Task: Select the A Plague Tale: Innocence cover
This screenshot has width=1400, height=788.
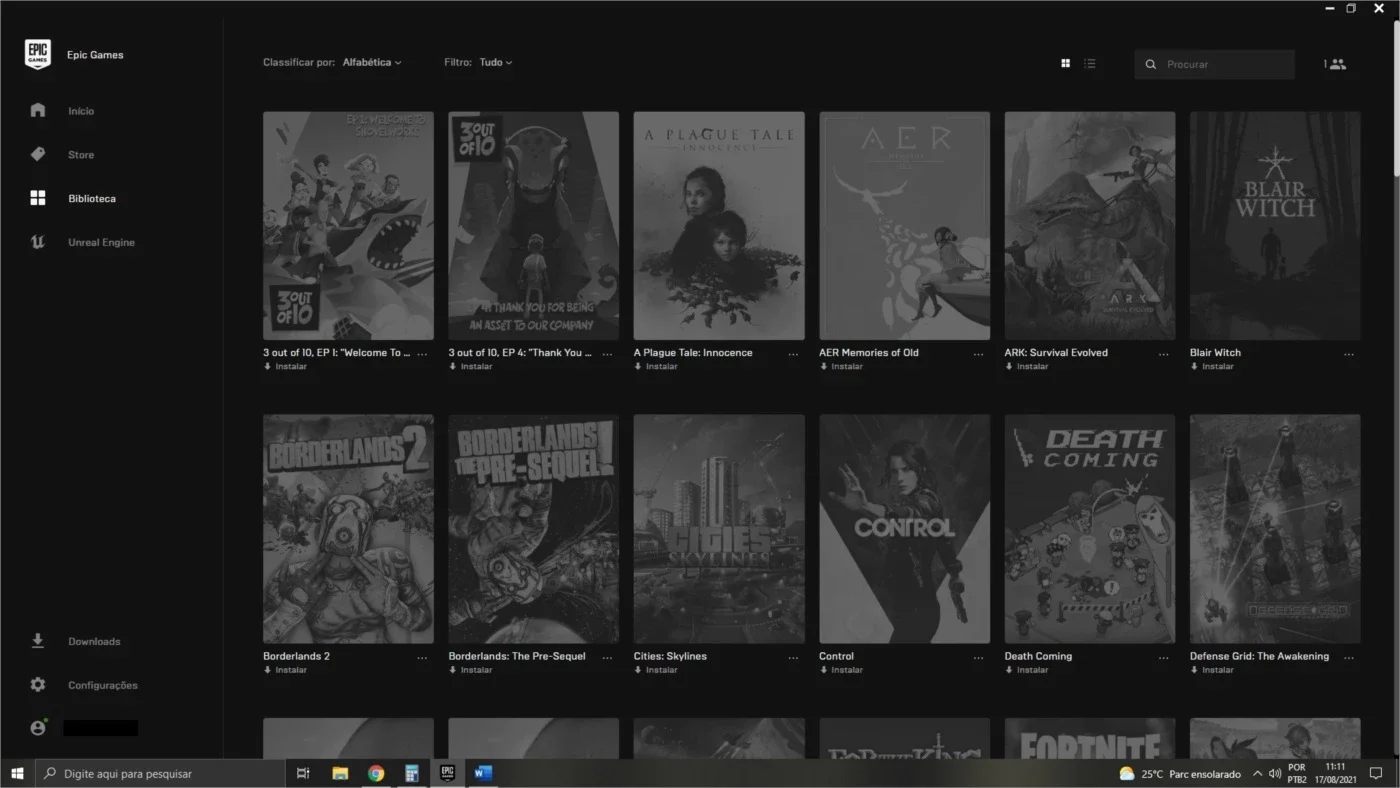Action: click(x=719, y=226)
